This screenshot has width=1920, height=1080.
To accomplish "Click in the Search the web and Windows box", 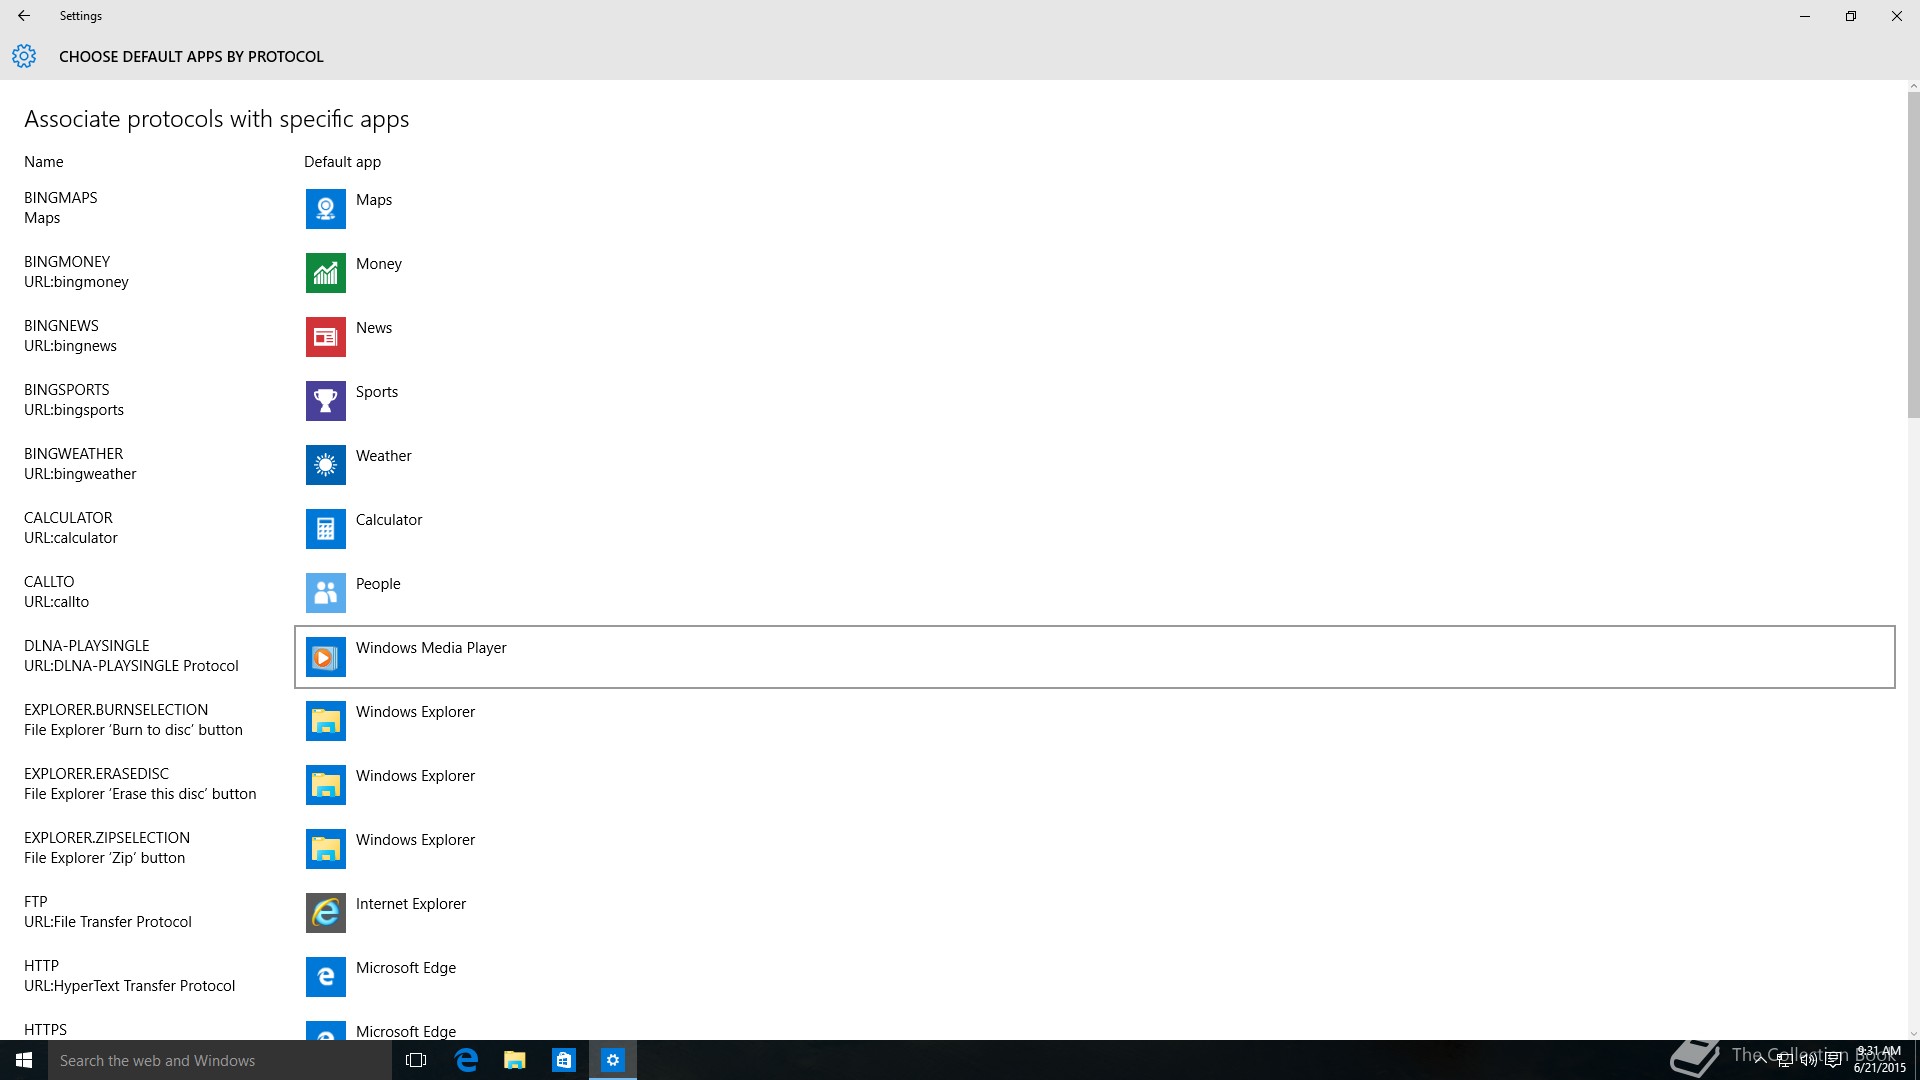I will coord(220,1060).
